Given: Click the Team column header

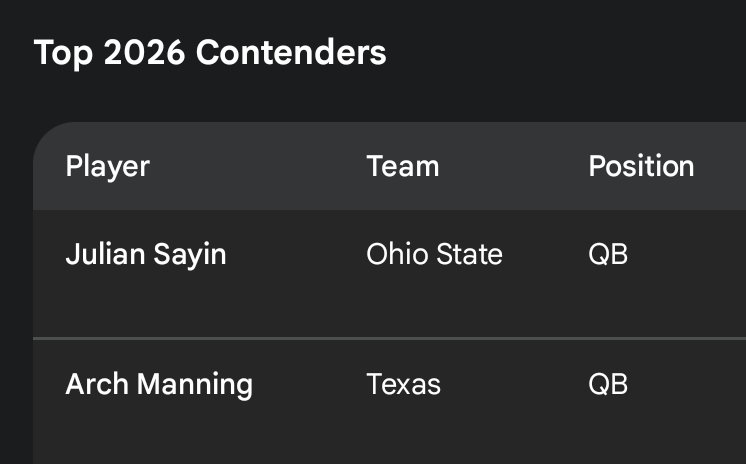Looking at the screenshot, I should [402, 166].
